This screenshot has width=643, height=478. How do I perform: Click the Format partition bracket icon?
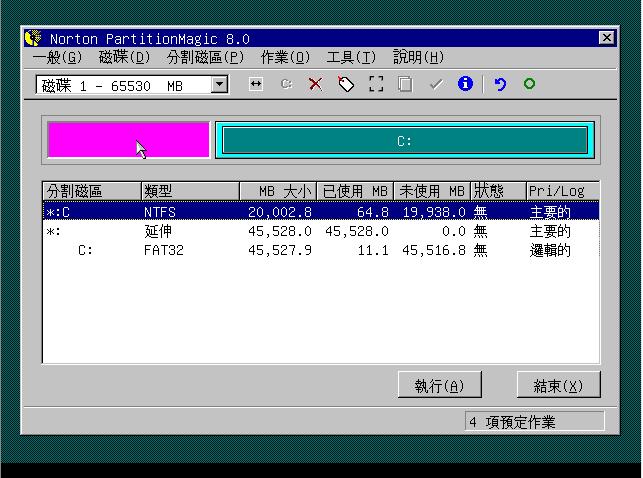pyautogui.click(x=376, y=84)
